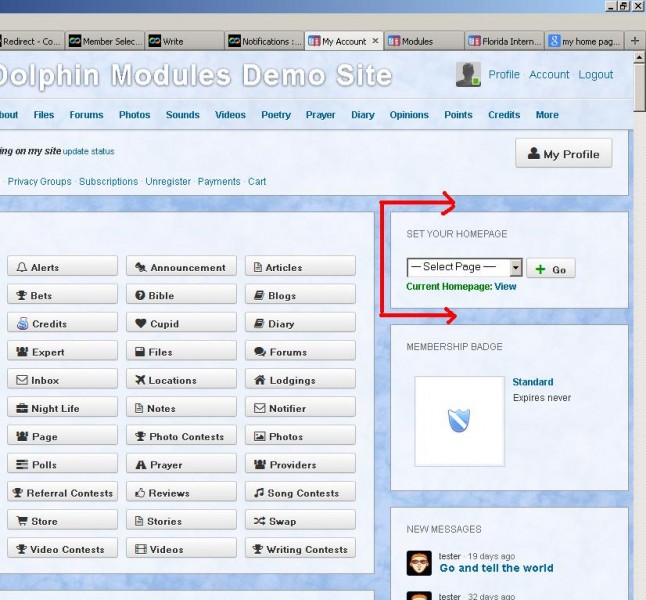The image size is (646, 600).
Task: Open the Expert module
Action: click(x=62, y=352)
